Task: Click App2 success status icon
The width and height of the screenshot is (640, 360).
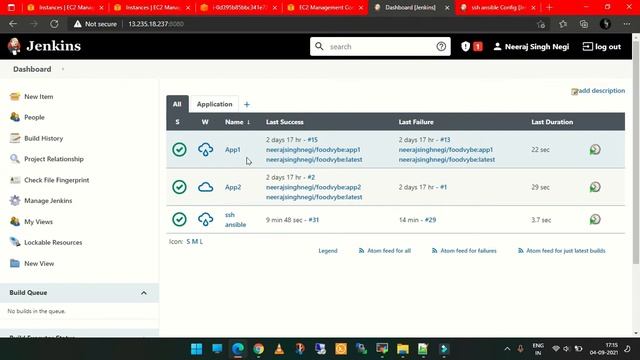Action: pyautogui.click(x=179, y=187)
